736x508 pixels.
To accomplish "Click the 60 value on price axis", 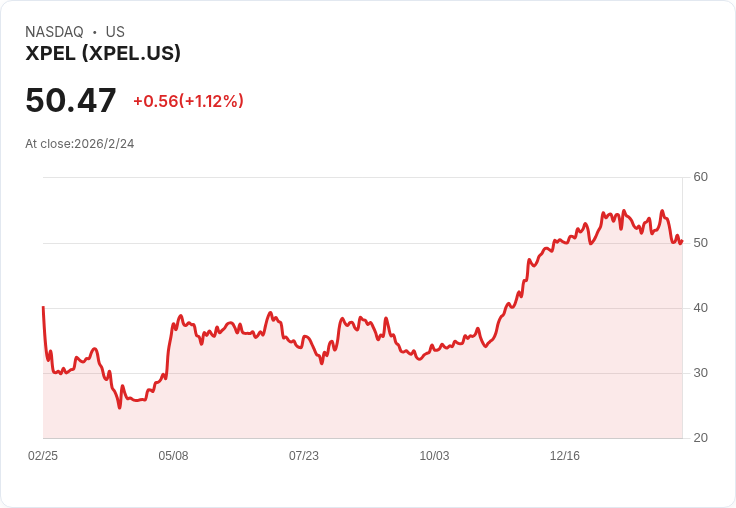I will [700, 177].
